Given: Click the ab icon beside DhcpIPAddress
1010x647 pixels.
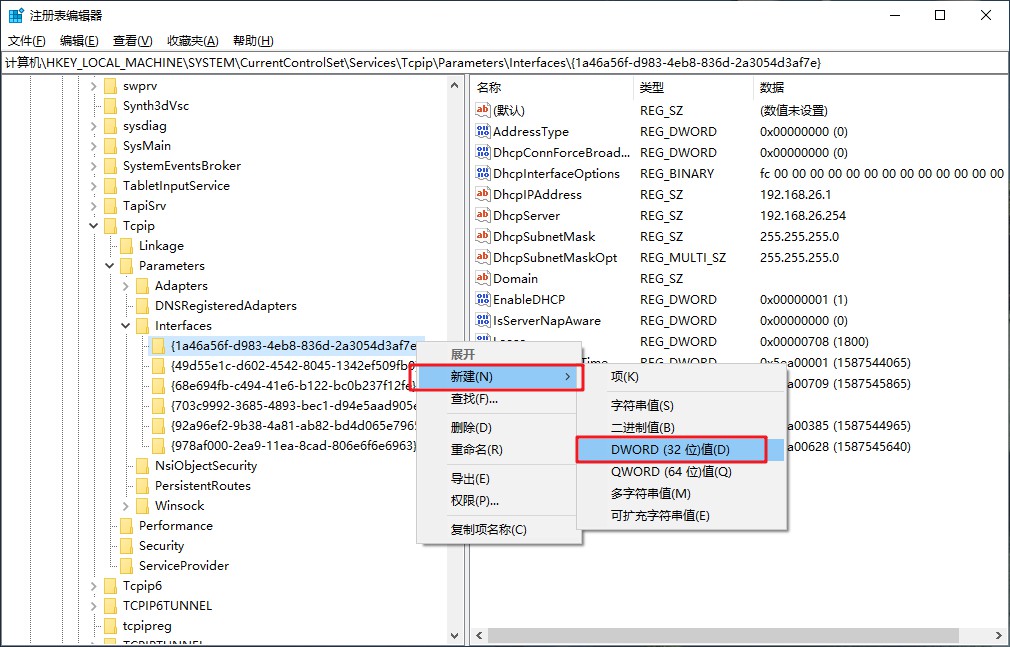Looking at the screenshot, I should tap(481, 194).
